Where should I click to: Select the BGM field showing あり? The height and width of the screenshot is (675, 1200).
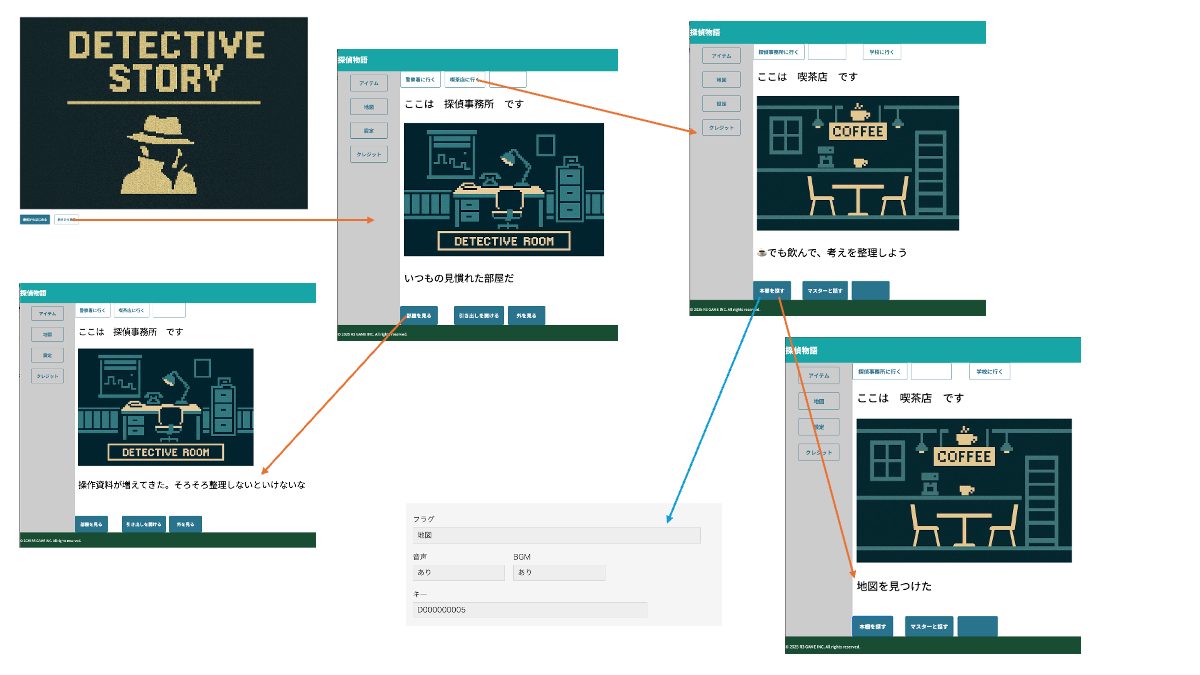(x=559, y=573)
